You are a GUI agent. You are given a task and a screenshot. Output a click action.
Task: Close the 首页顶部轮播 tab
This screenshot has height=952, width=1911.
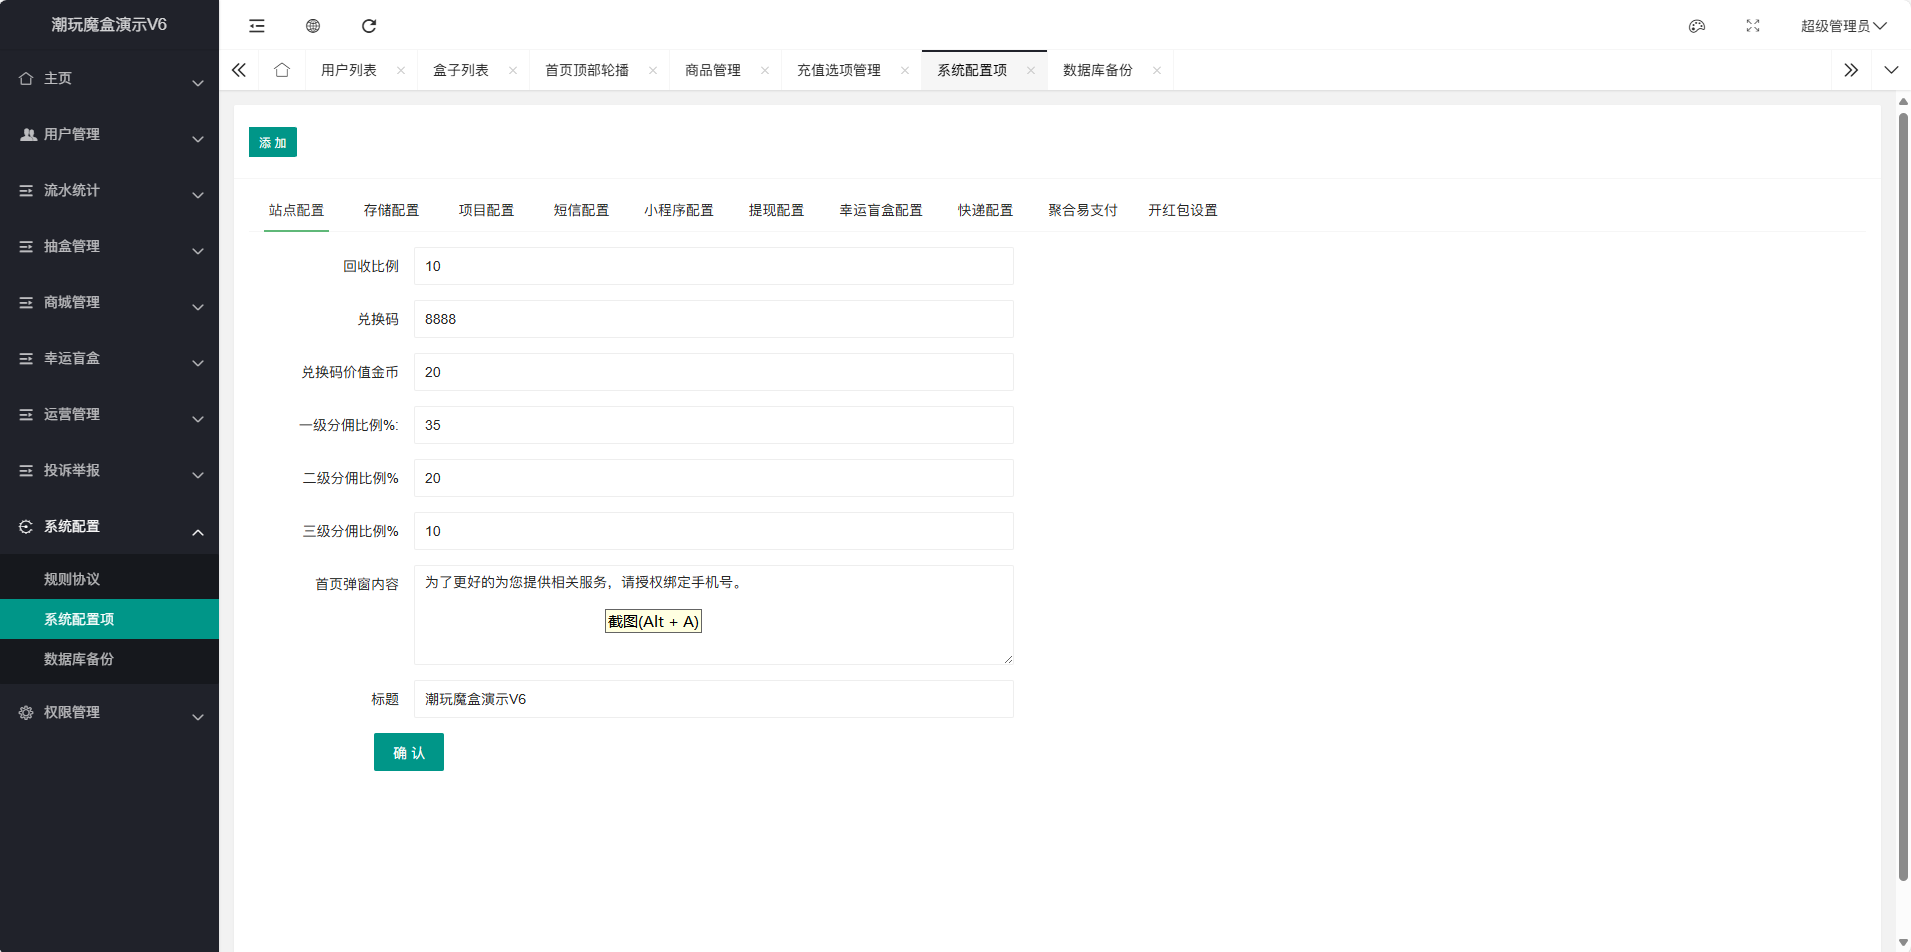pyautogui.click(x=653, y=70)
